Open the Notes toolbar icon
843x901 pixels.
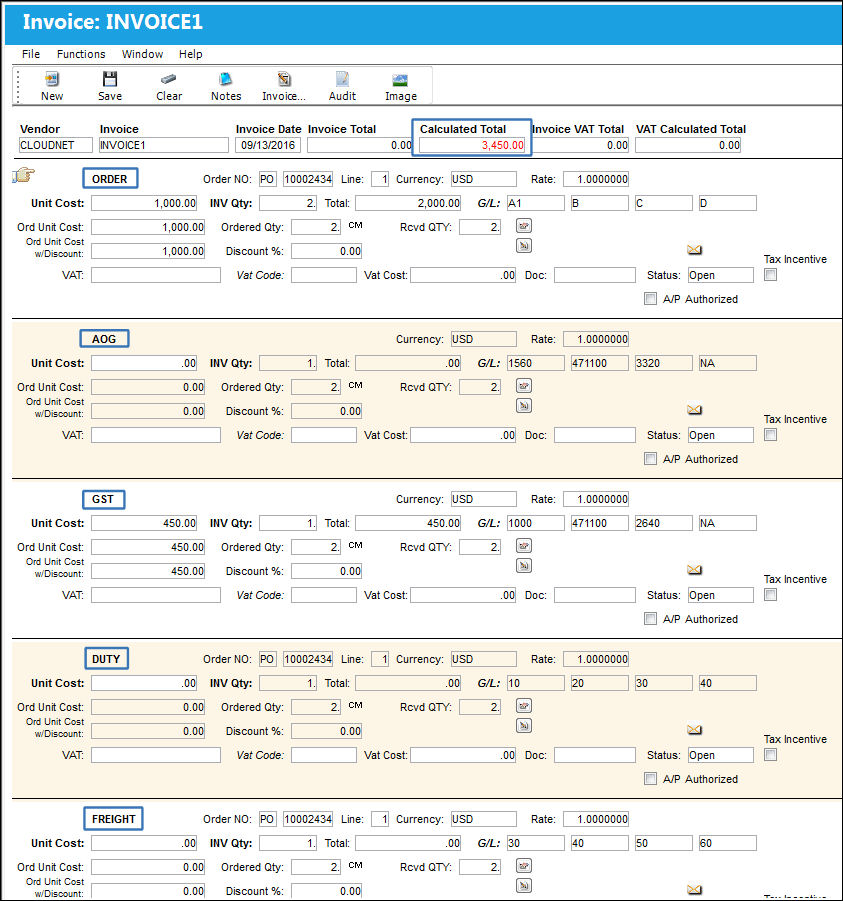pyautogui.click(x=226, y=79)
